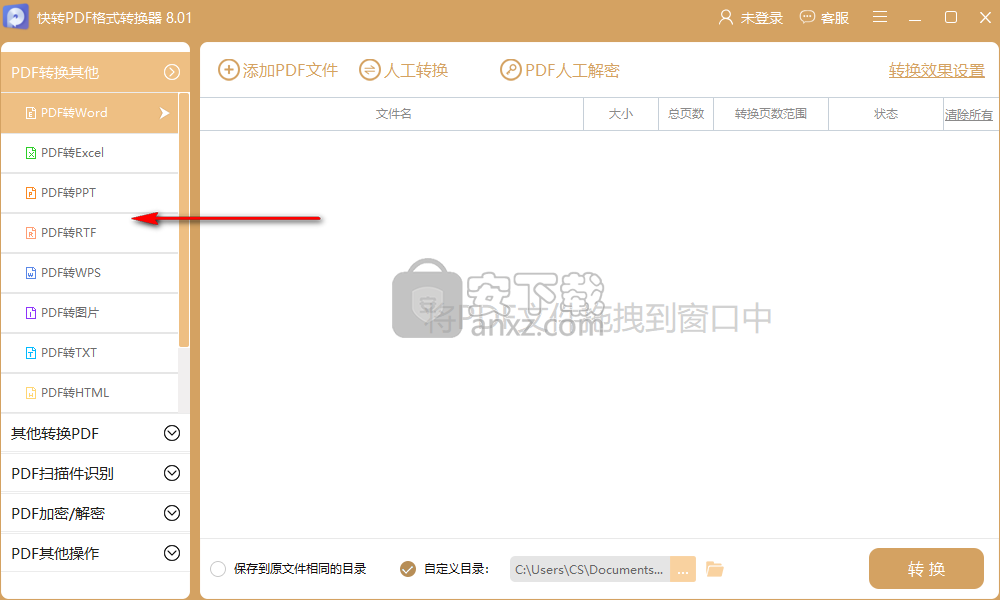Click the 清除所有 link
The height and width of the screenshot is (600, 1000).
pos(968,115)
